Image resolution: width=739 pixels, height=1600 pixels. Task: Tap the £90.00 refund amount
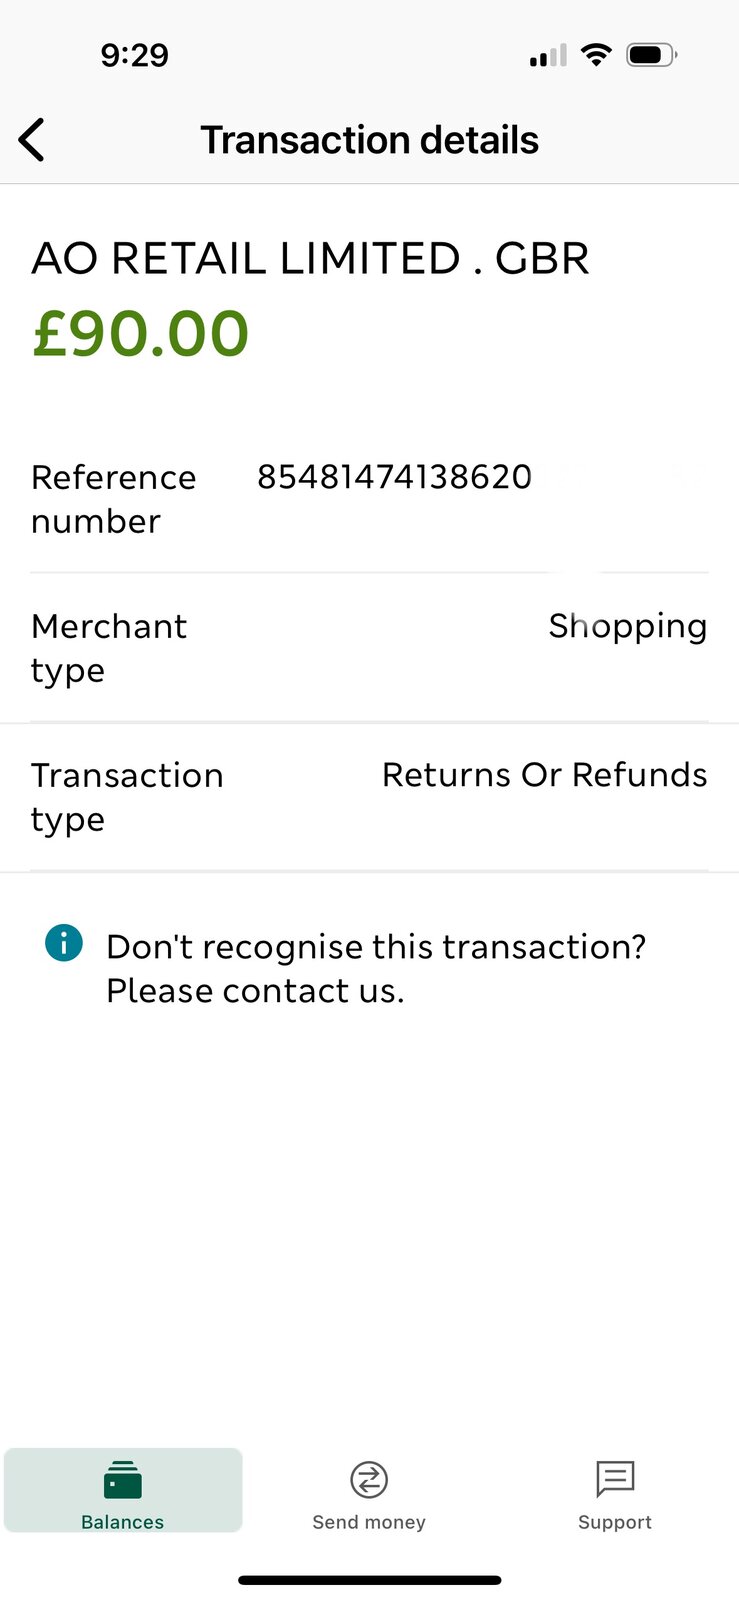tap(141, 333)
